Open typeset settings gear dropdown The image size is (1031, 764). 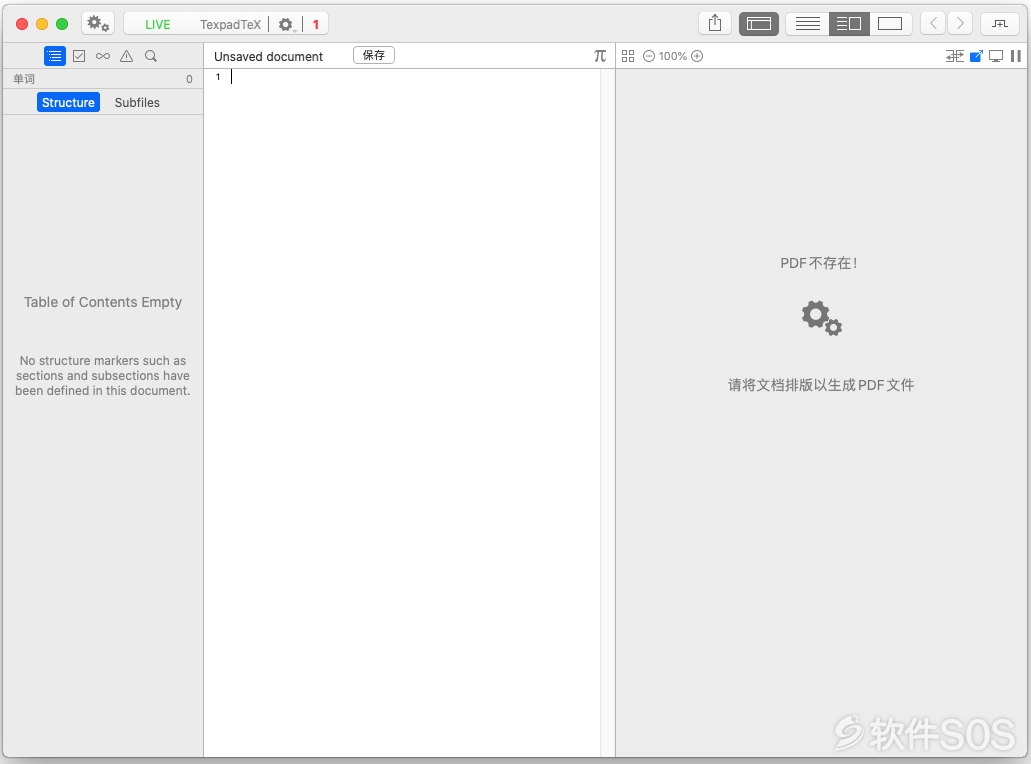pos(286,24)
